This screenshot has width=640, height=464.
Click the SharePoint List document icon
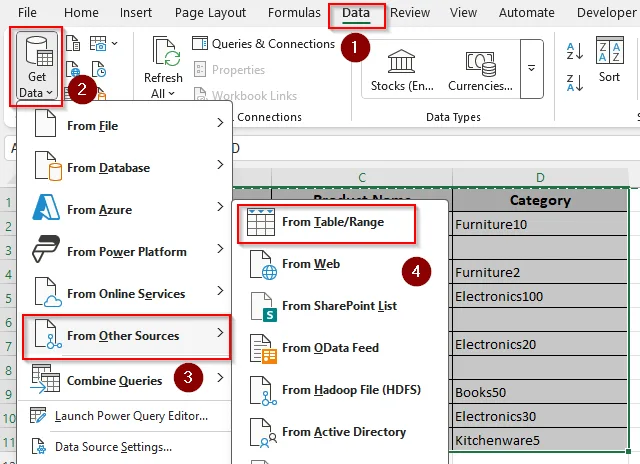(263, 307)
